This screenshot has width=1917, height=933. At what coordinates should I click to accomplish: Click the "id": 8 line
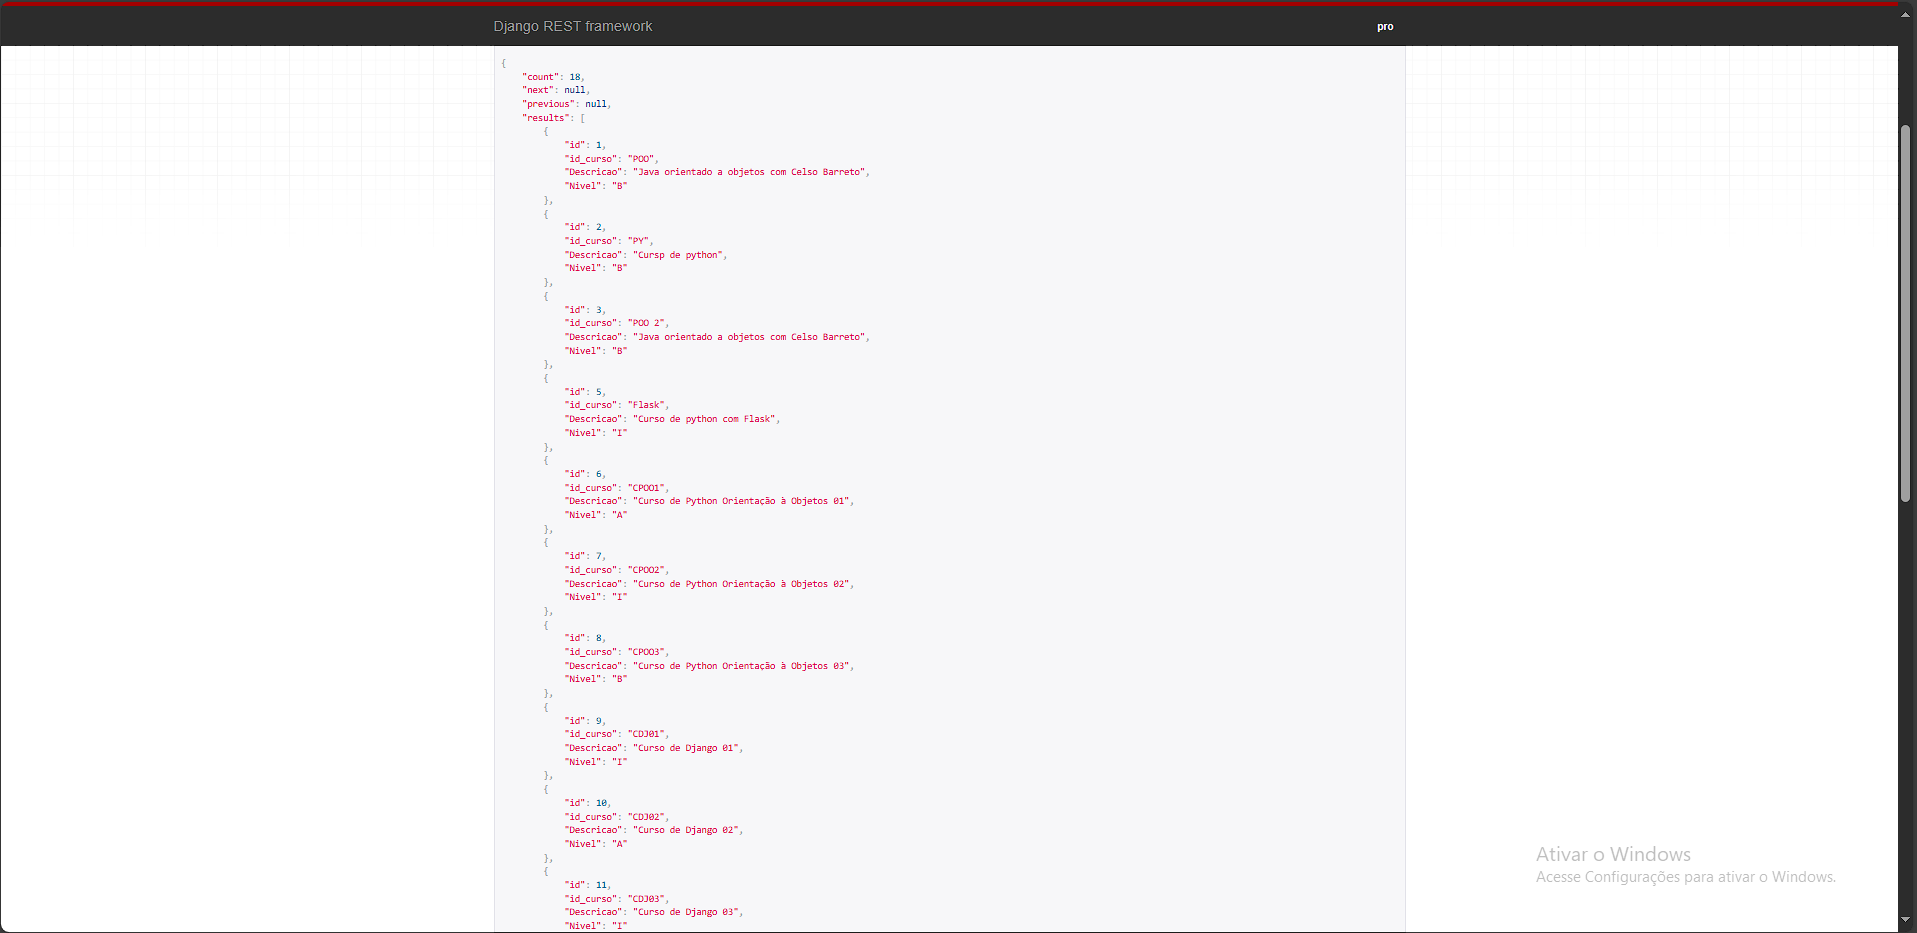pyautogui.click(x=585, y=638)
